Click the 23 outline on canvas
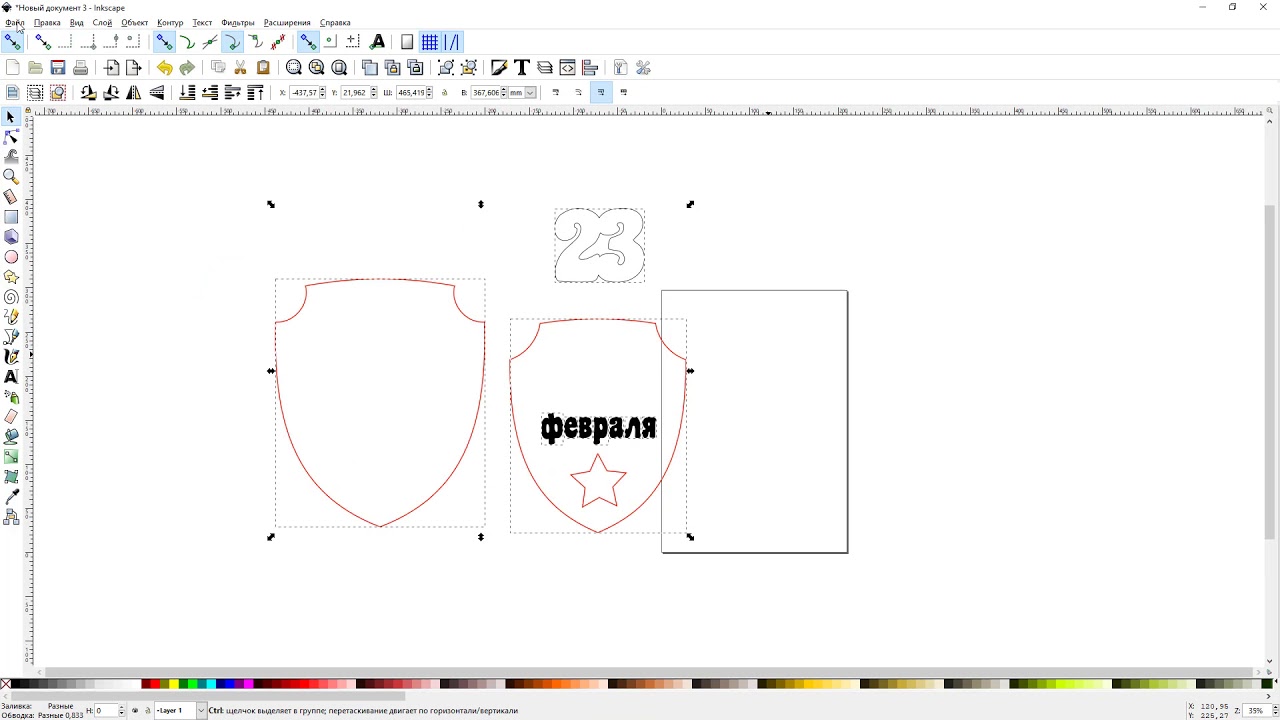This screenshot has width=1280, height=720. [600, 245]
